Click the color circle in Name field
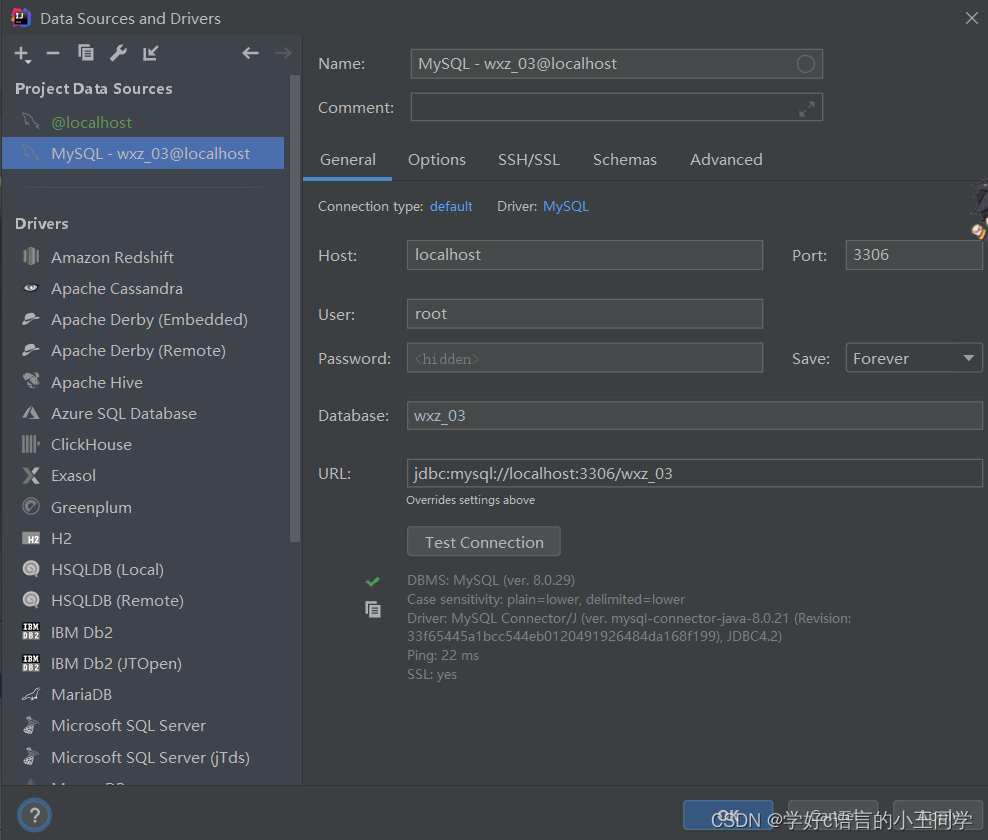Viewport: 988px width, 840px height. pyautogui.click(x=805, y=64)
